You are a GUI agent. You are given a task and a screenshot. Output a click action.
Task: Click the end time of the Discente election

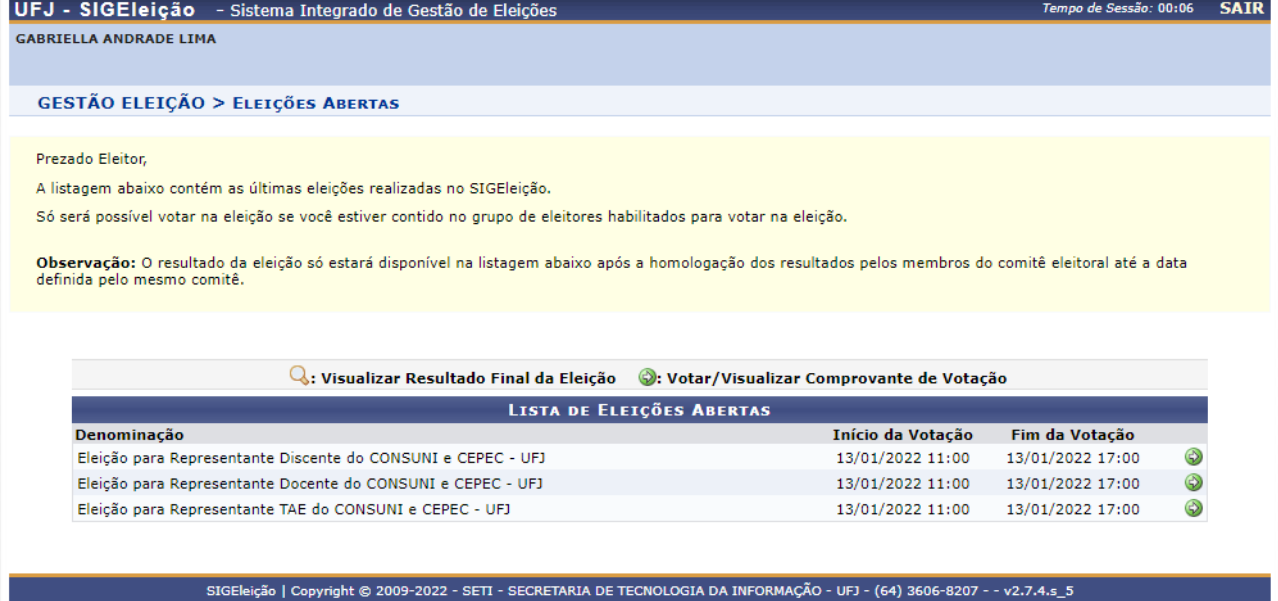tap(1073, 458)
